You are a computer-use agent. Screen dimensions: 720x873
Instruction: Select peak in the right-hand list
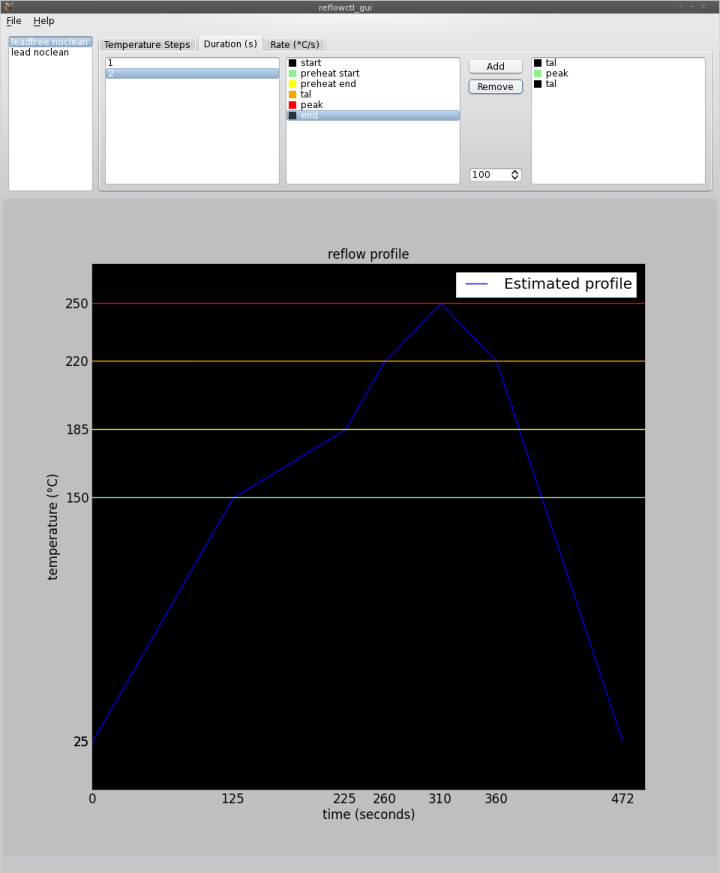[556, 74]
